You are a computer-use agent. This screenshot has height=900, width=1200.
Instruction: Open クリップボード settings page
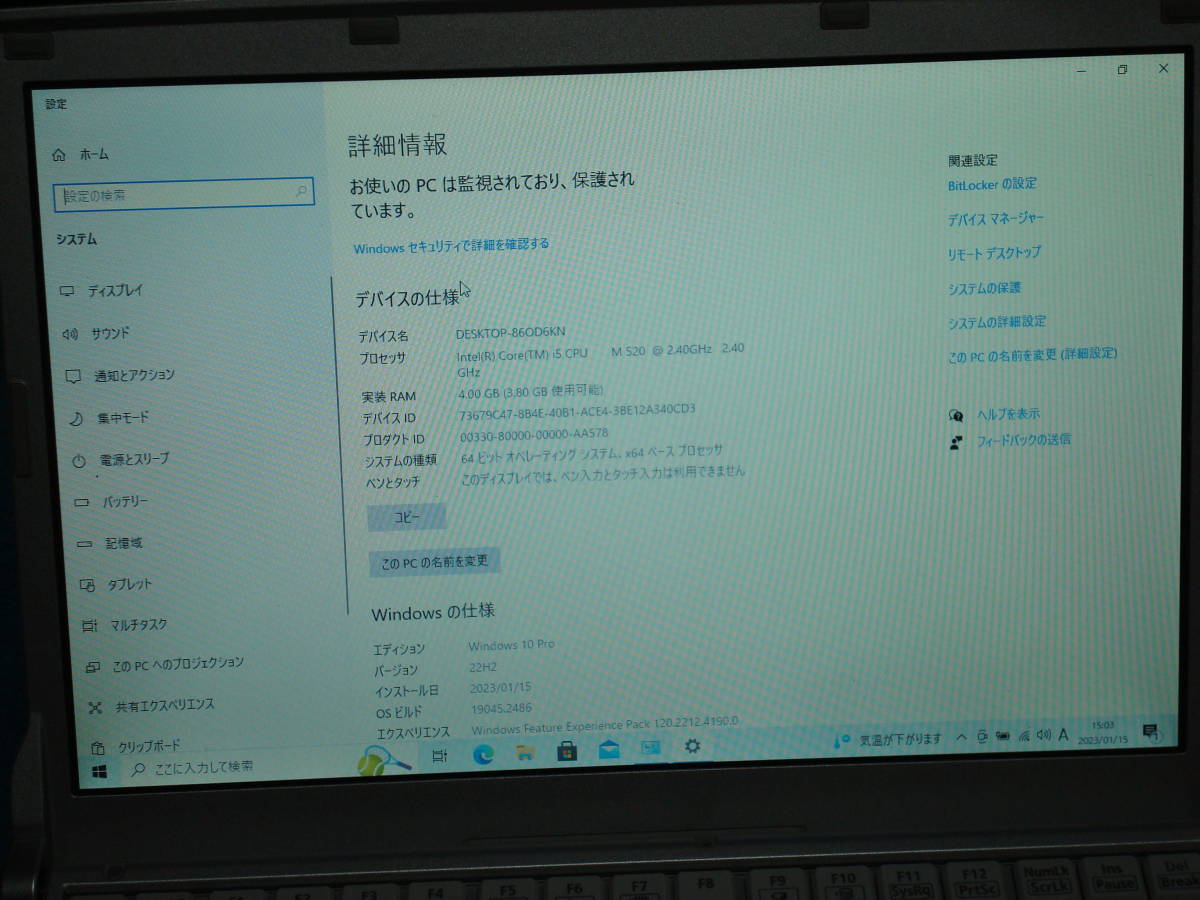coord(137,747)
